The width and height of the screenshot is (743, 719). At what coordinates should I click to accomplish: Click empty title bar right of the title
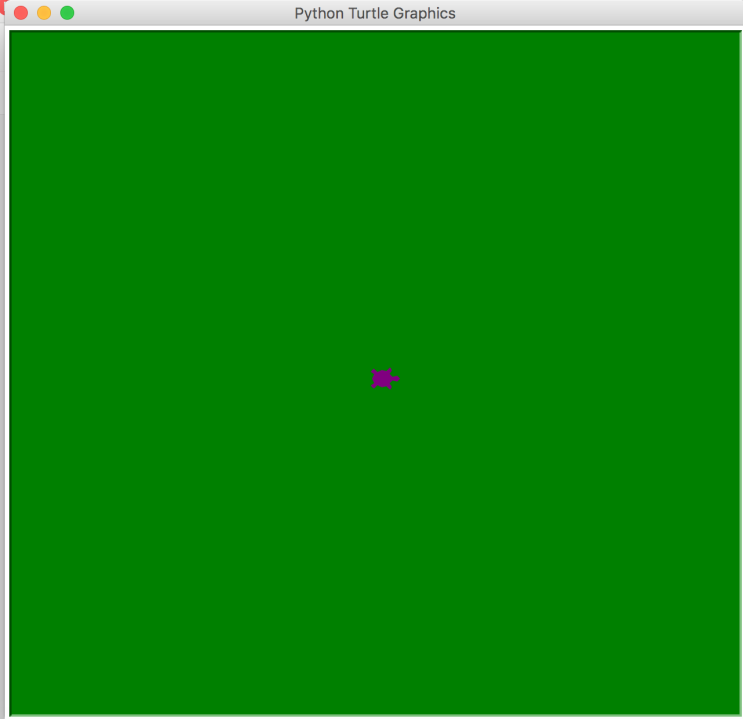600,13
